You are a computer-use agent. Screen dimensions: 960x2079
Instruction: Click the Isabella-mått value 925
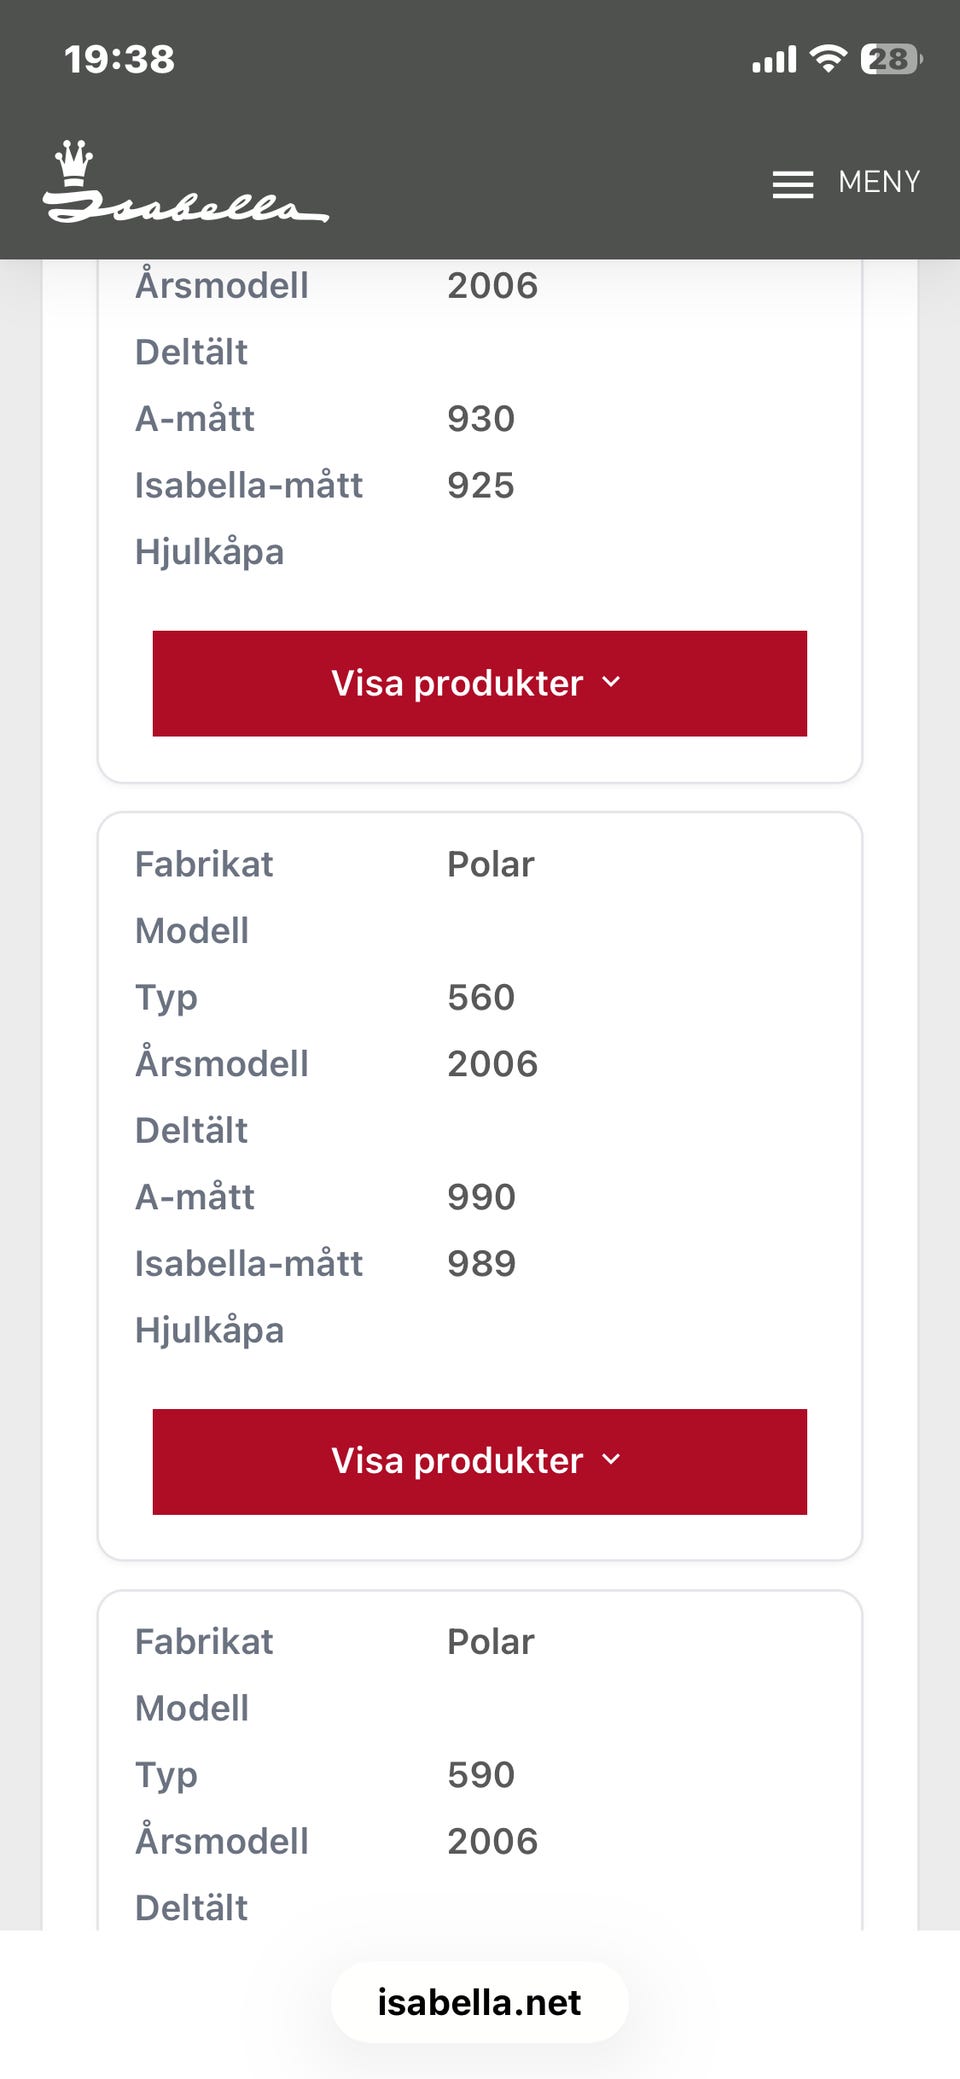click(x=481, y=485)
